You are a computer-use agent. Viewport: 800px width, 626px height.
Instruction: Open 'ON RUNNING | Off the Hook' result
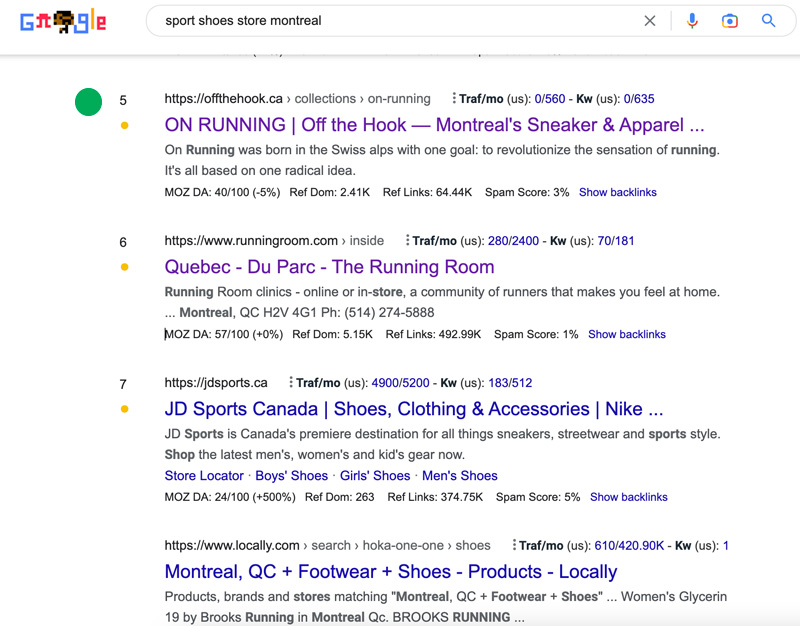pos(434,125)
